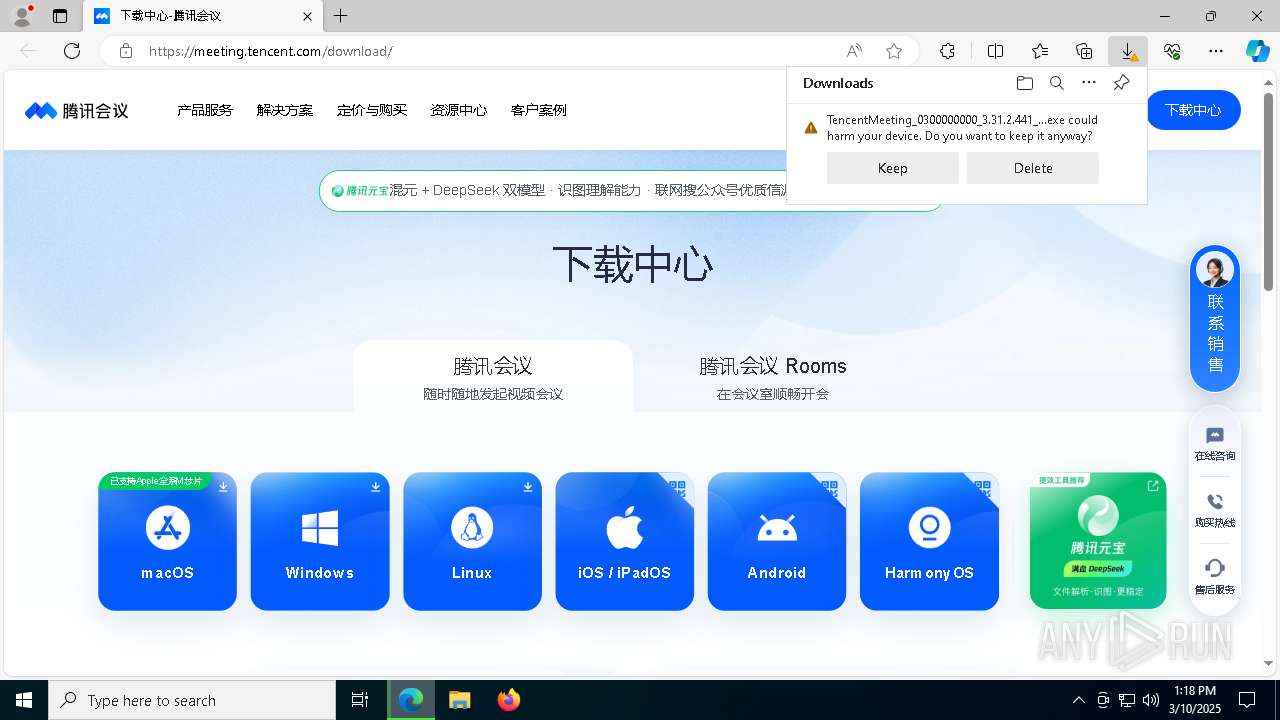The width and height of the screenshot is (1280, 720).
Task: Open the macOS download tile
Action: point(167,541)
